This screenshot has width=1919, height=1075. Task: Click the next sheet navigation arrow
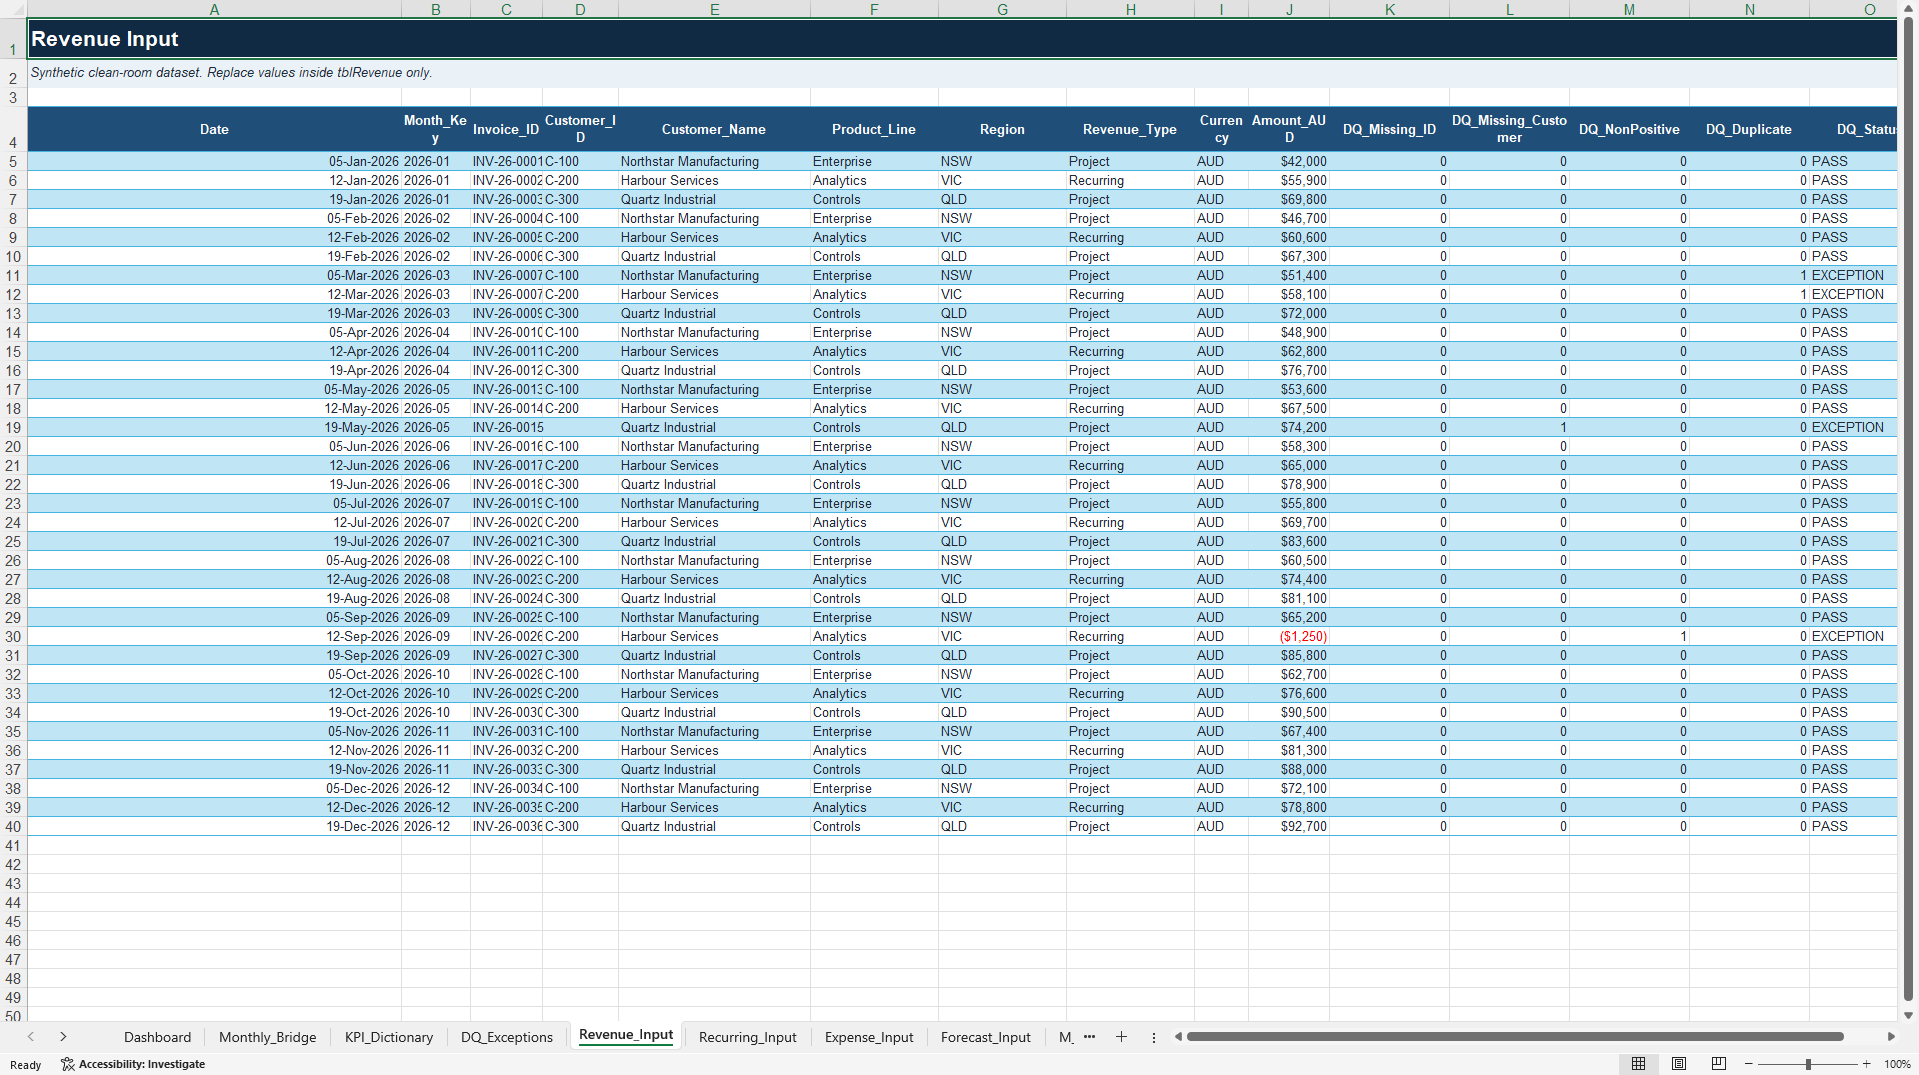click(x=63, y=1037)
